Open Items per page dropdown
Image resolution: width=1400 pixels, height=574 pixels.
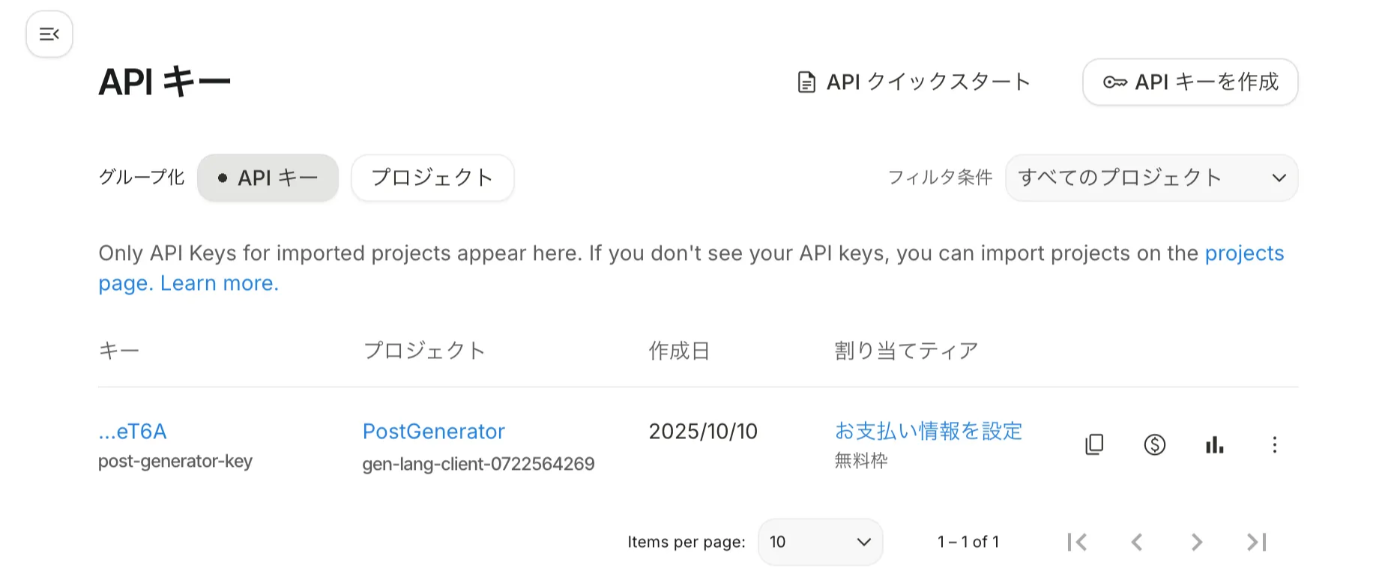820,542
